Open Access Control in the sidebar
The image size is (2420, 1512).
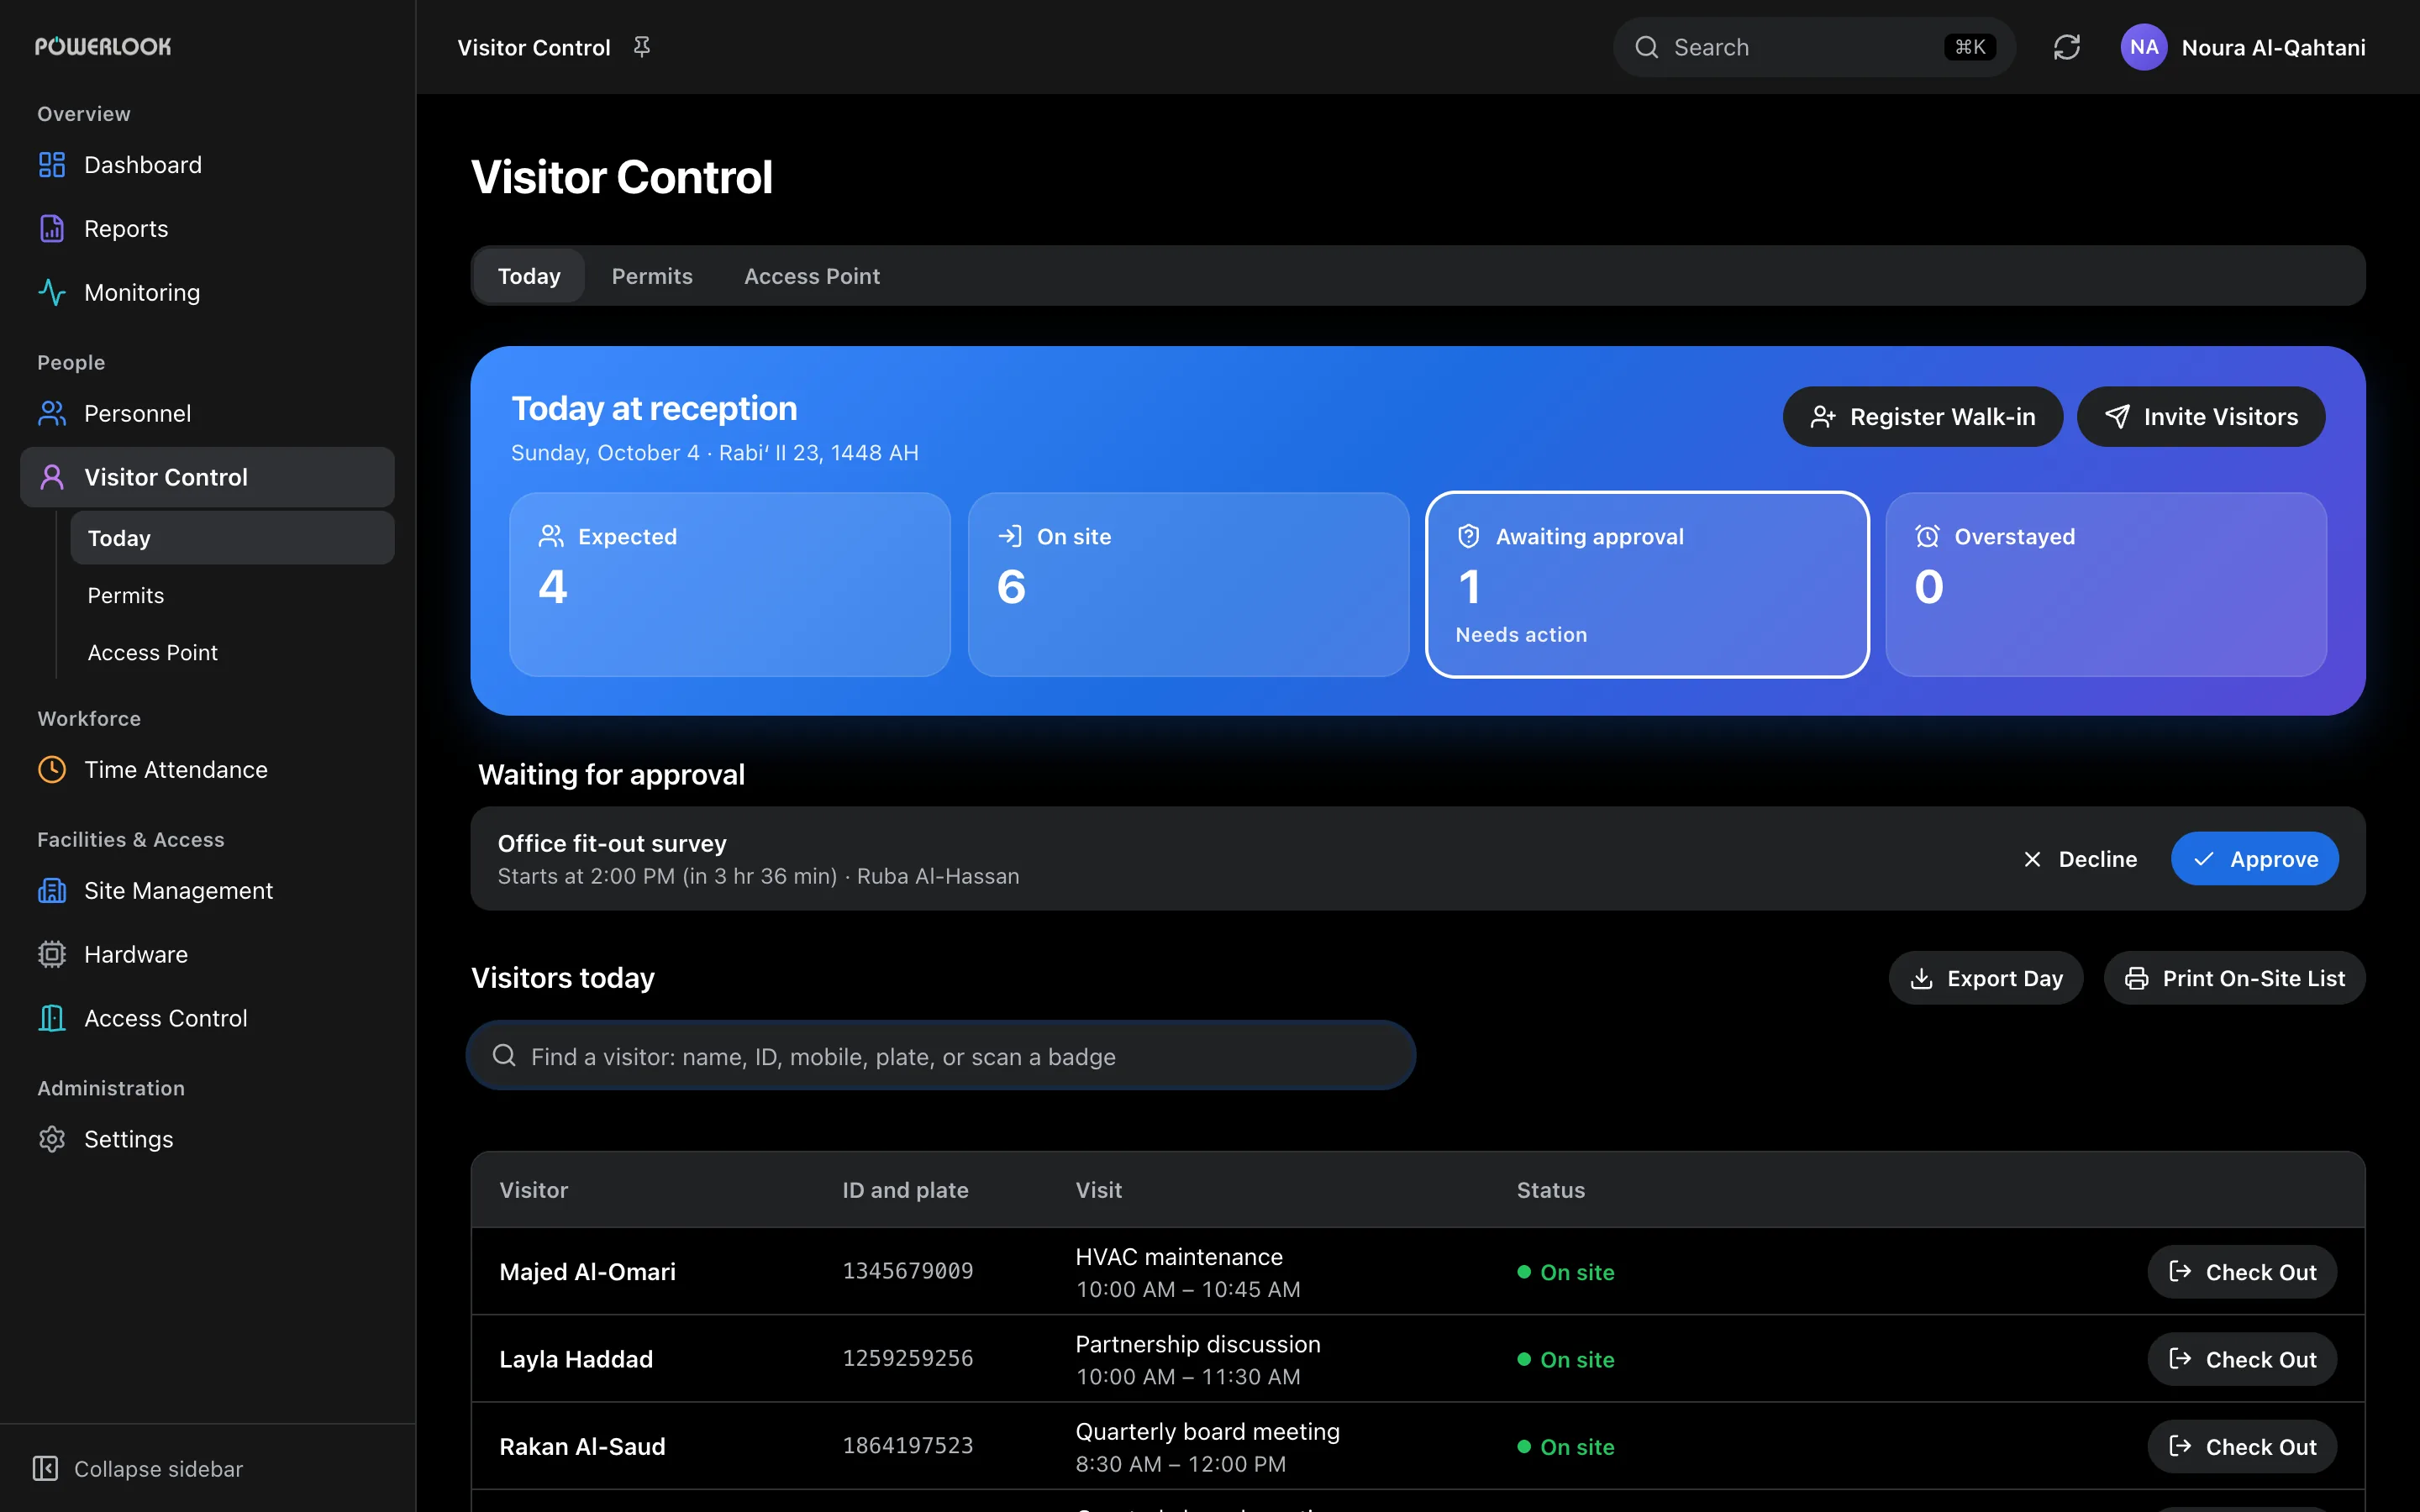click(207, 1018)
